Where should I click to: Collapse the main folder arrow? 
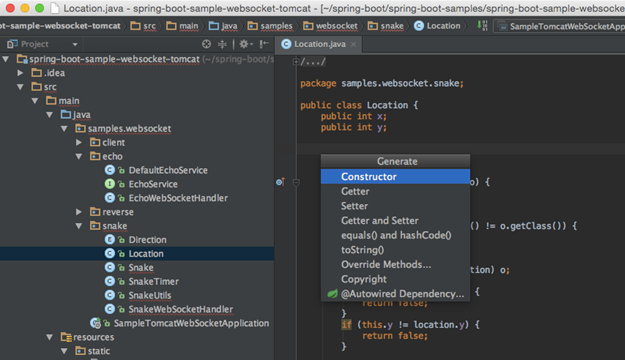pyautogui.click(x=35, y=100)
